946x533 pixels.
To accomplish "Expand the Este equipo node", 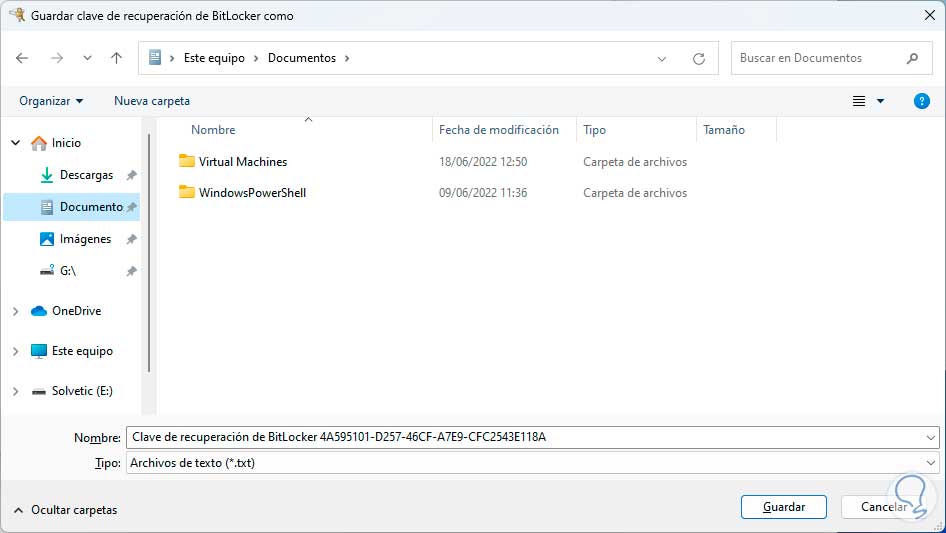I will tap(16, 351).
